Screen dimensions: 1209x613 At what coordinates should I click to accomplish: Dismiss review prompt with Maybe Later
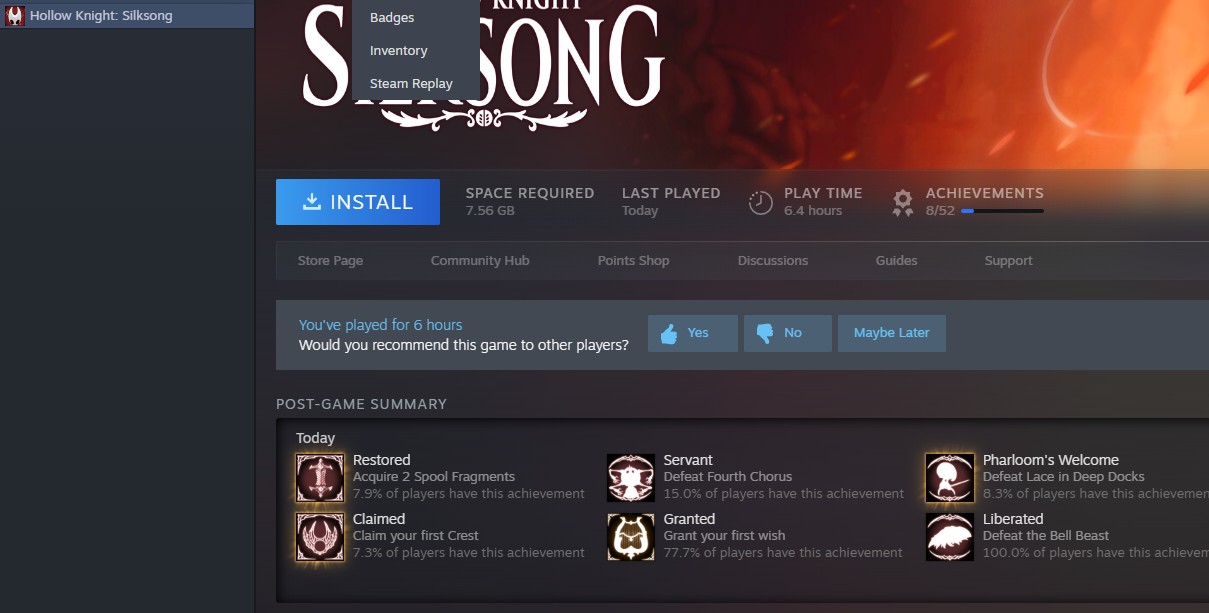tap(892, 333)
